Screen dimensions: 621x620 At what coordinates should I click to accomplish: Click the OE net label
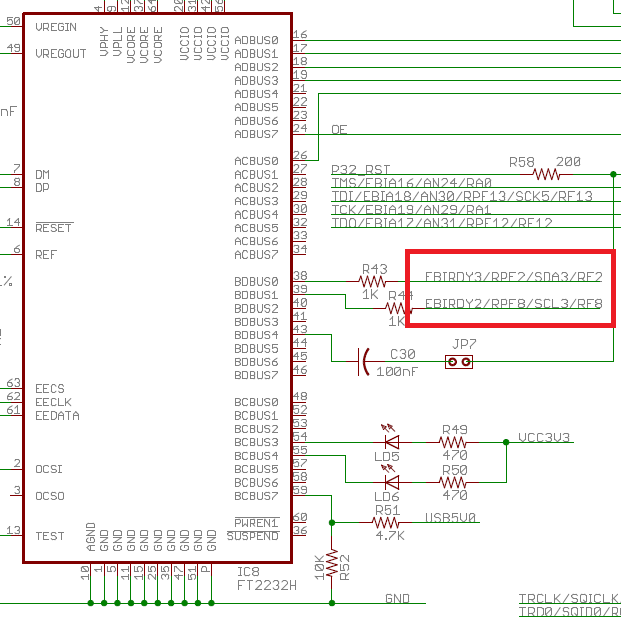[x=339, y=129]
